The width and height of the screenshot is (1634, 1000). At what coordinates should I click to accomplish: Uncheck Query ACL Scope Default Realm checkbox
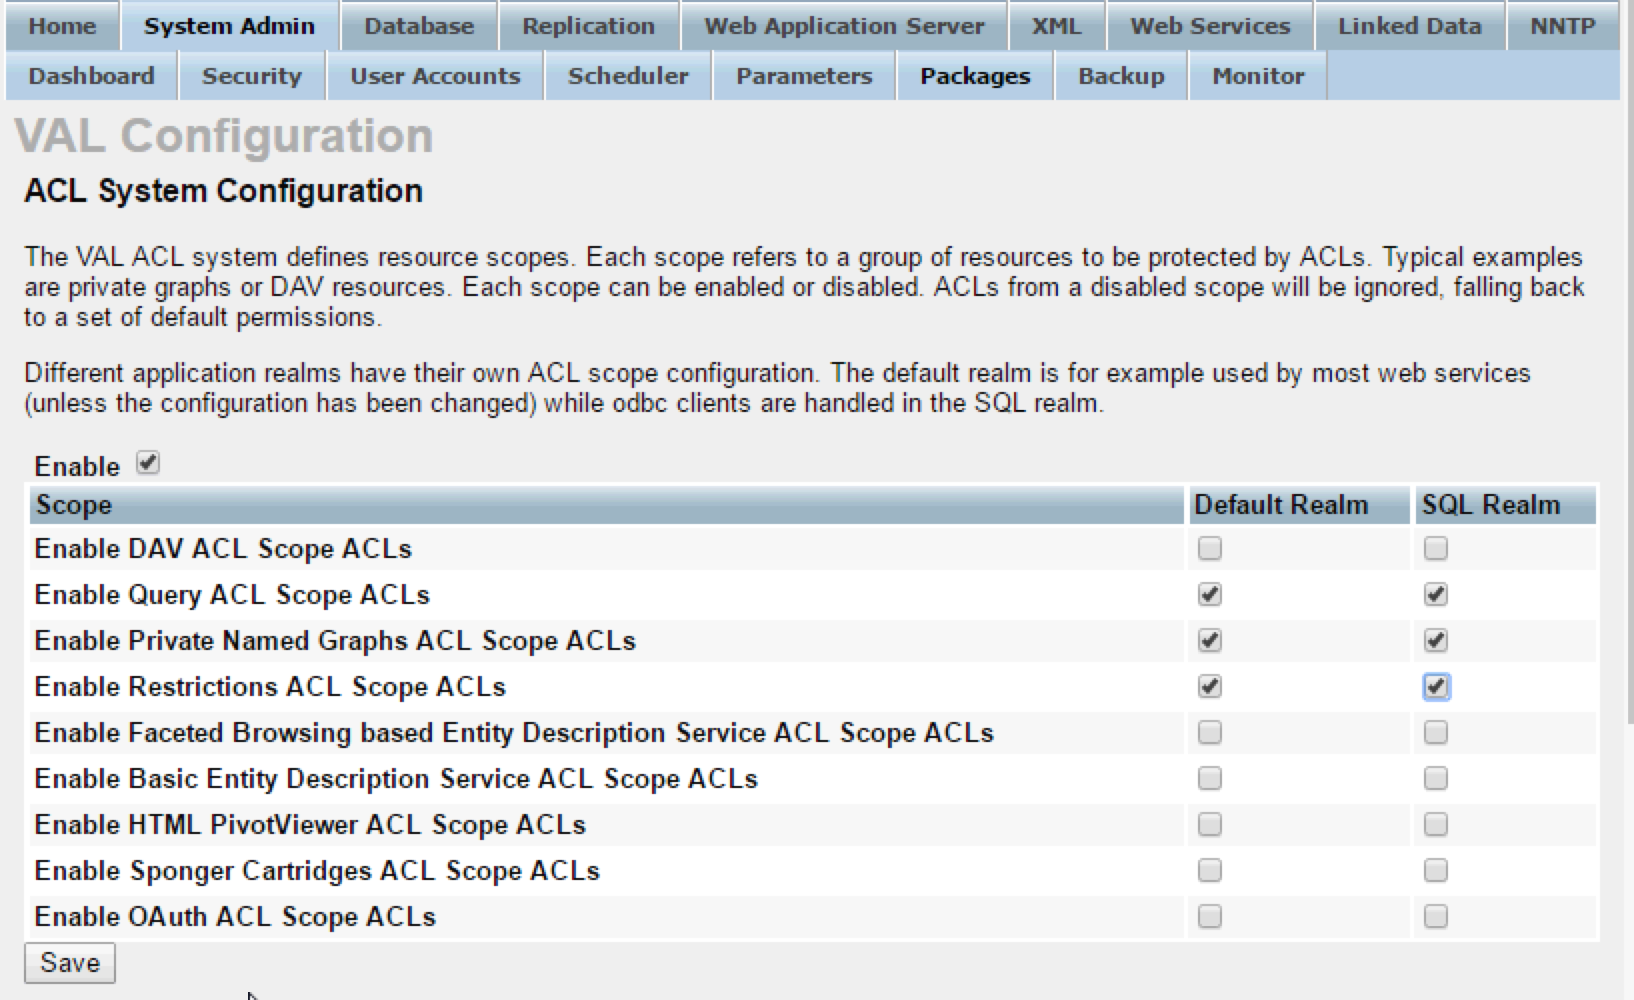1209,594
